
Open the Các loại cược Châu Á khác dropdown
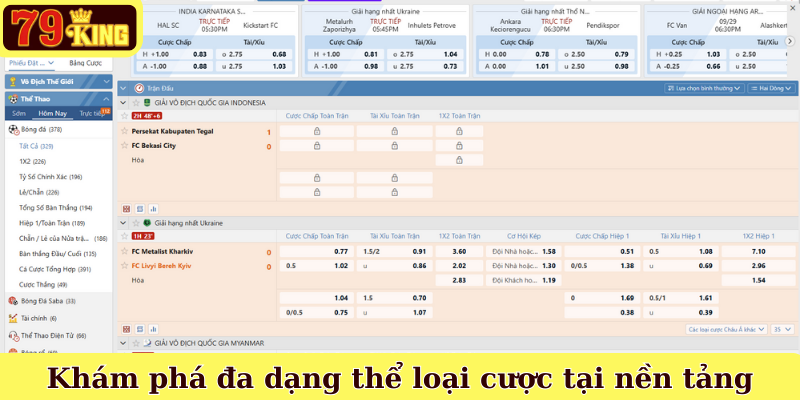click(727, 329)
